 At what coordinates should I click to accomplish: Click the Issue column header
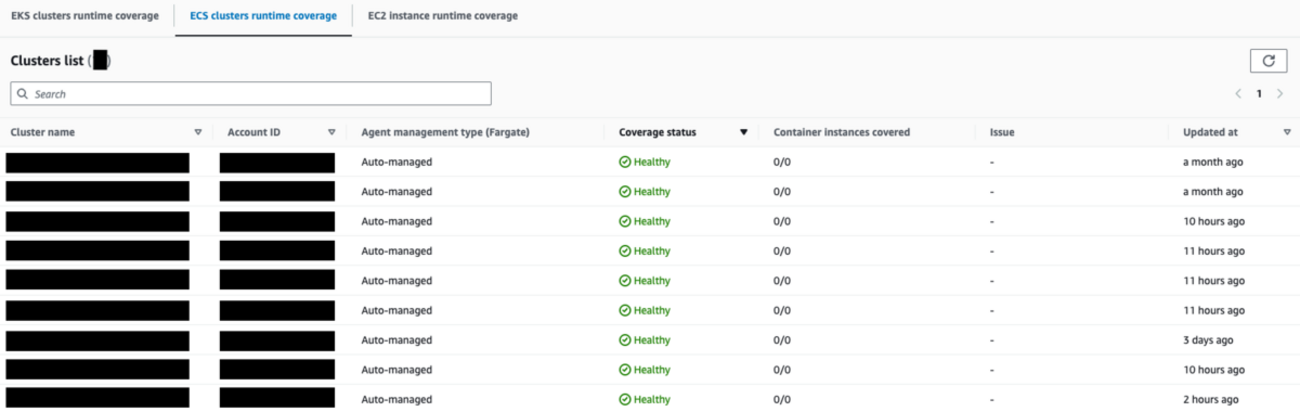tap(1002, 132)
